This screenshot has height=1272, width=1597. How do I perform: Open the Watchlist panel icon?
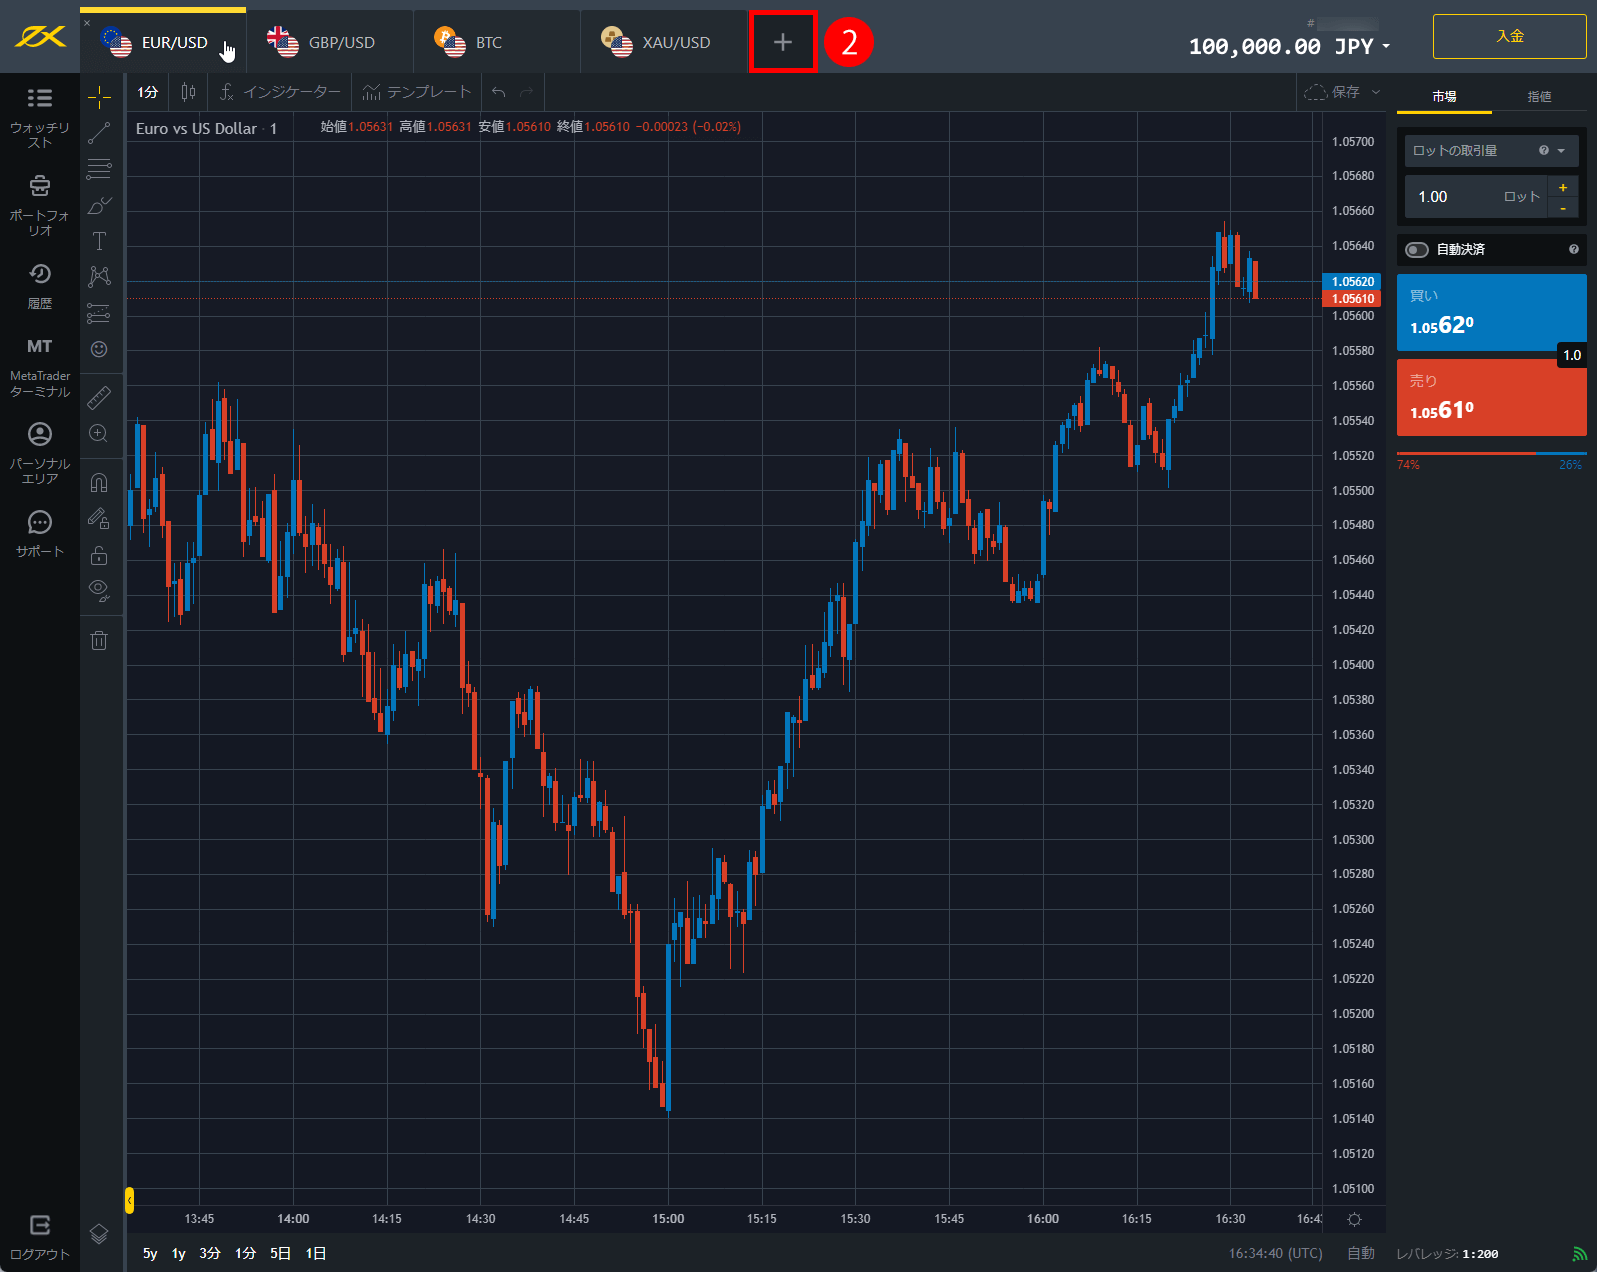(39, 98)
